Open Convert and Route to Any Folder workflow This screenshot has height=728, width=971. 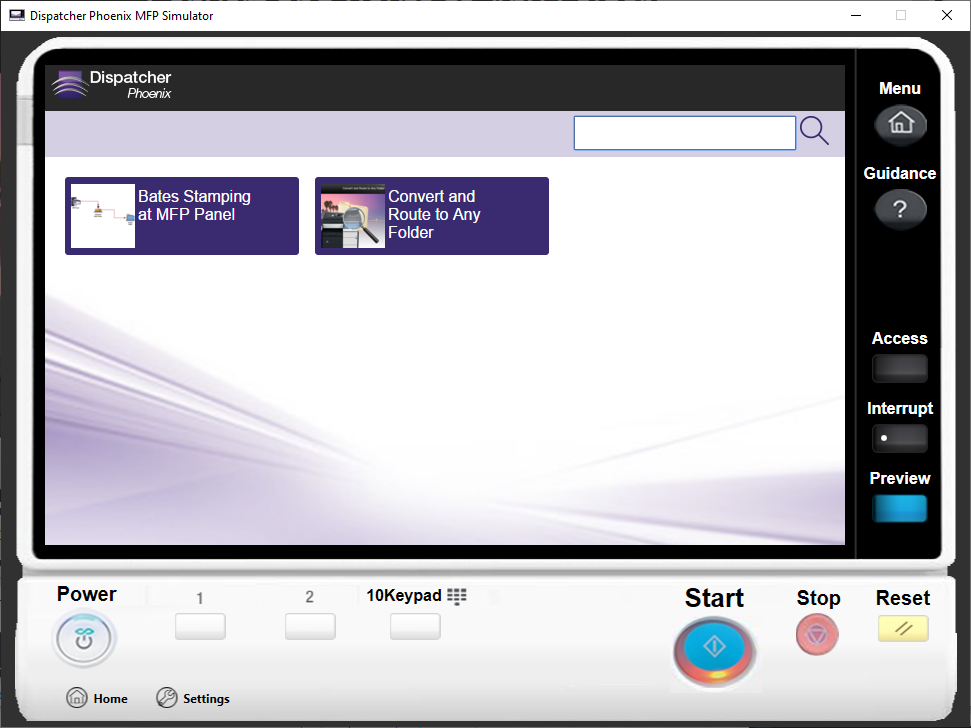tap(432, 216)
